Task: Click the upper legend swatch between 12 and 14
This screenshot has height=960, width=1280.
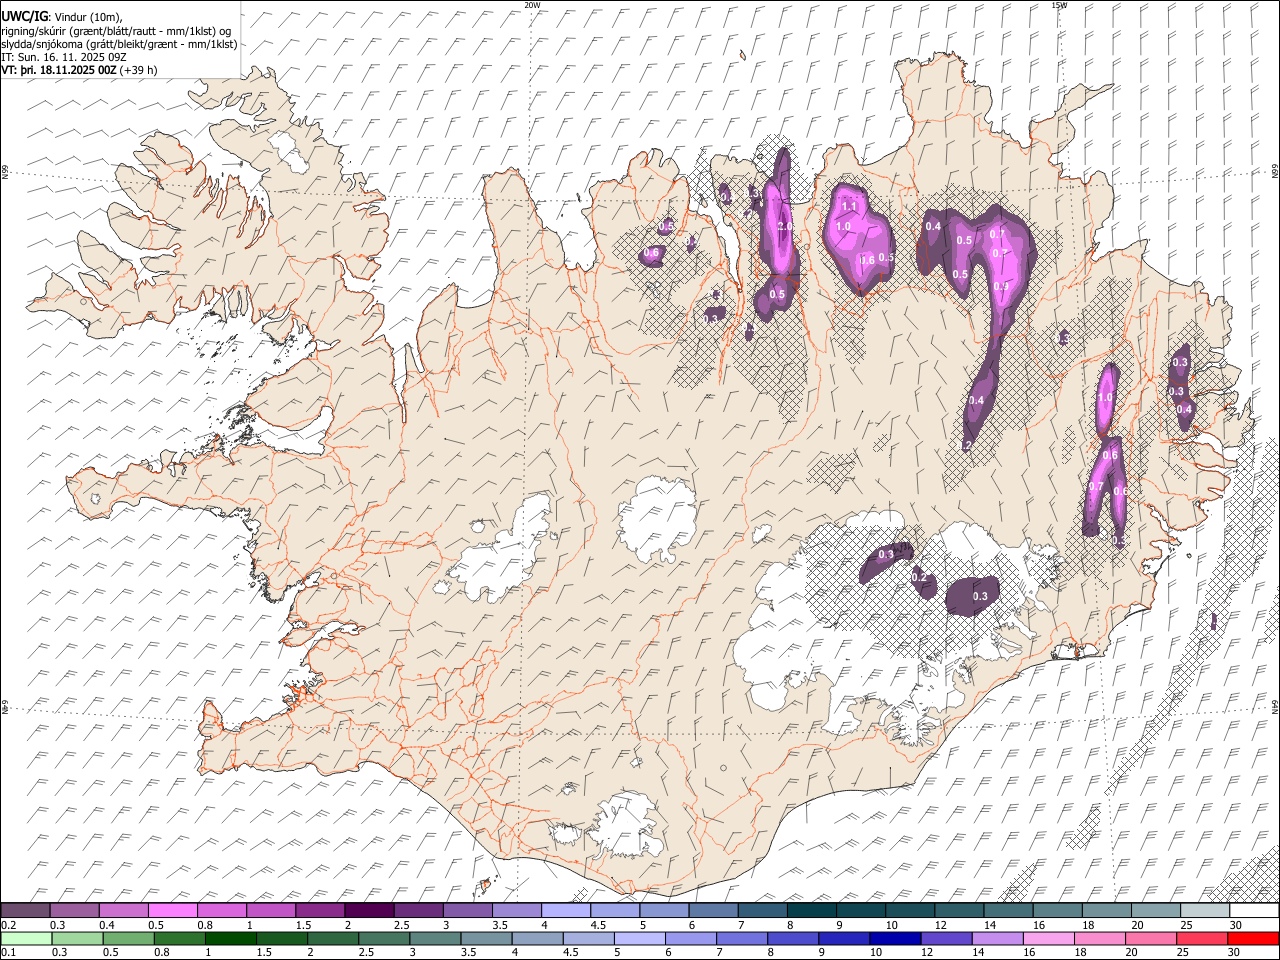Action: (x=960, y=911)
